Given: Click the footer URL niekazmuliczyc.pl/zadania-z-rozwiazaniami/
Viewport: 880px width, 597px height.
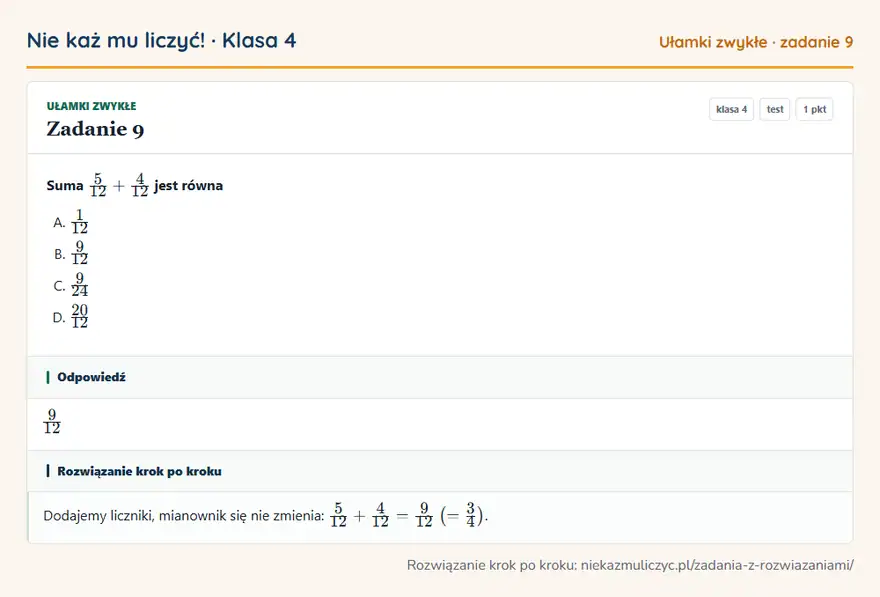Looking at the screenshot, I should tap(717, 565).
